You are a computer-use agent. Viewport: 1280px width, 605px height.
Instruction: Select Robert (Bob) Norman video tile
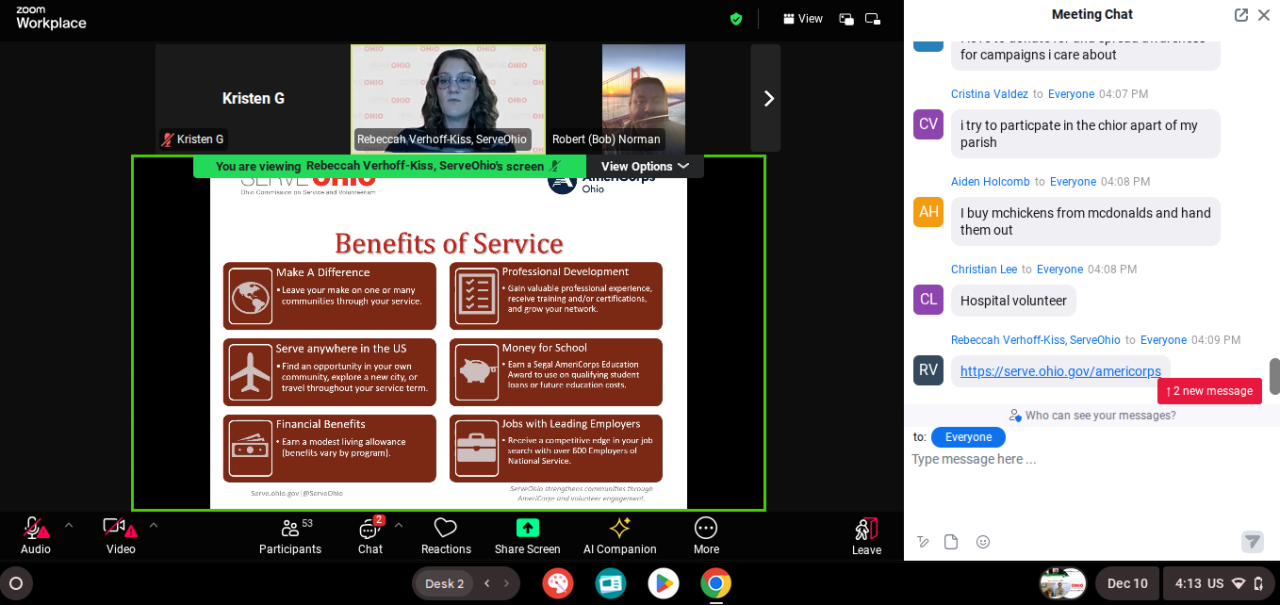pos(644,98)
